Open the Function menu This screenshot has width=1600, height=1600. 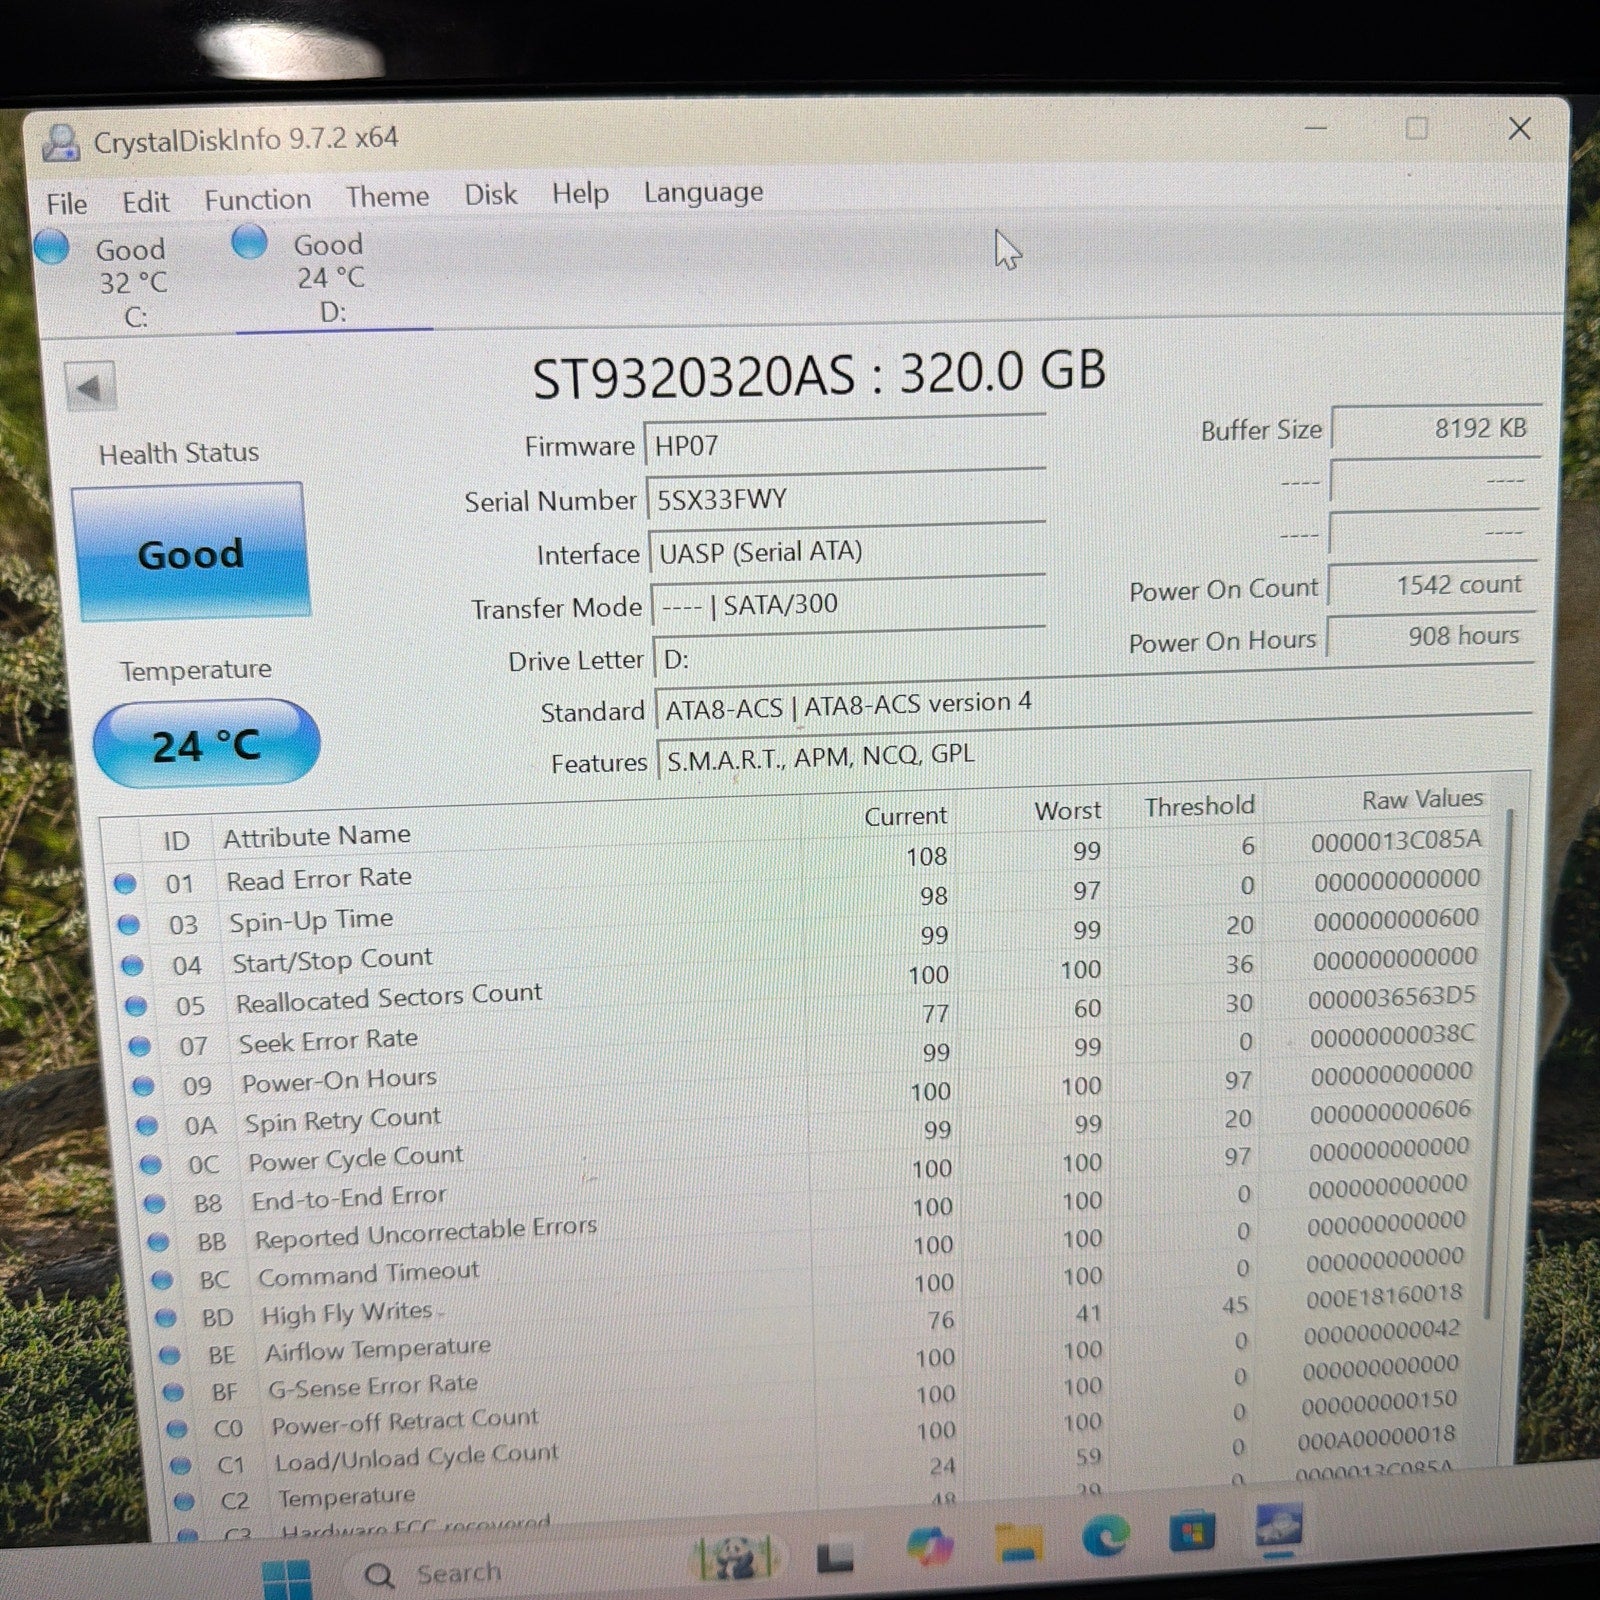pos(258,200)
